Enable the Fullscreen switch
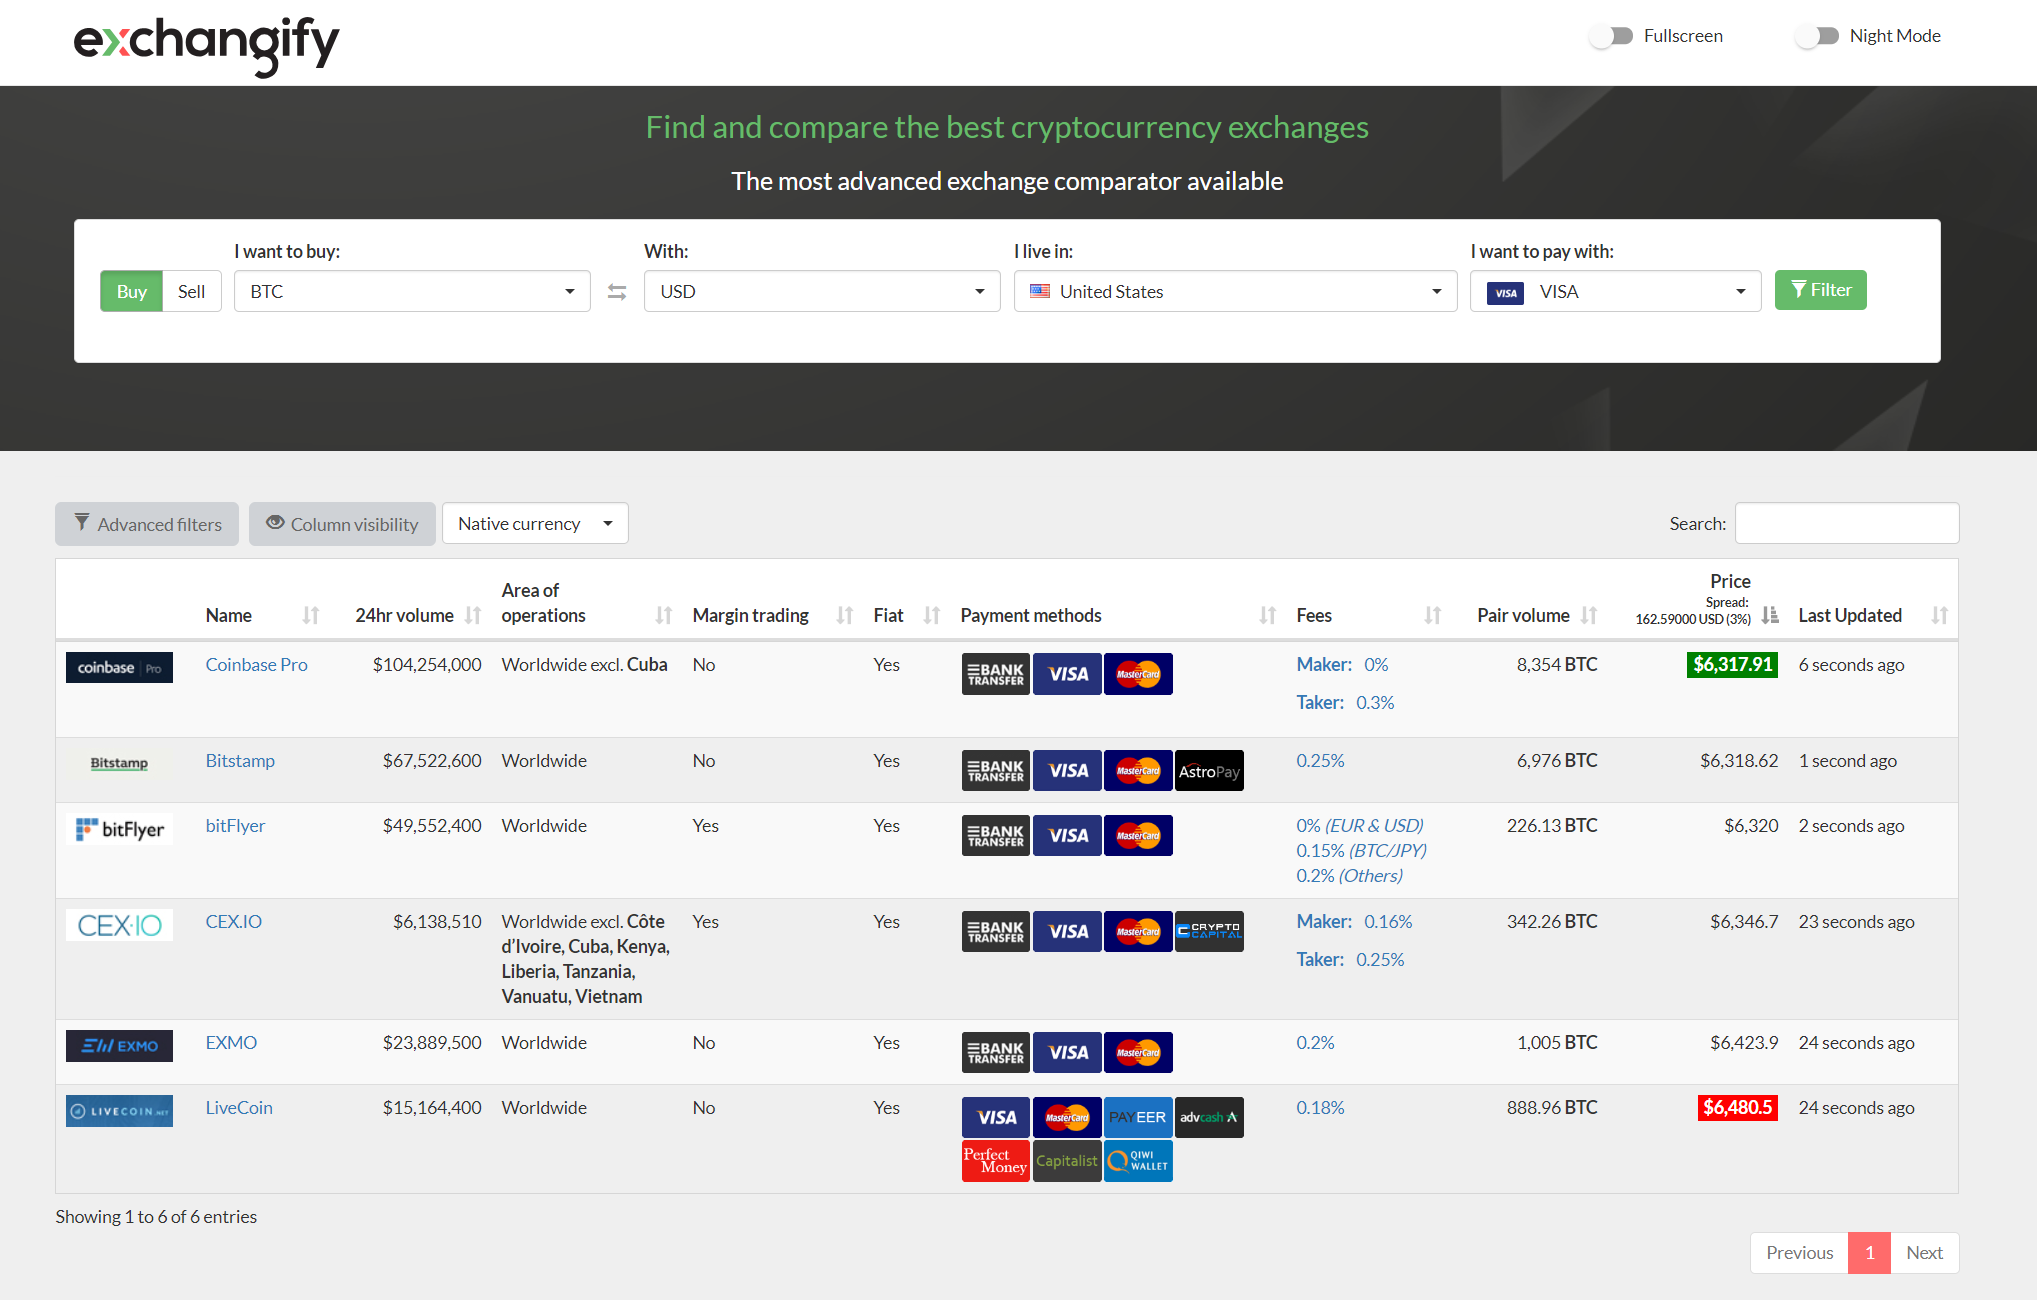 click(x=1611, y=36)
